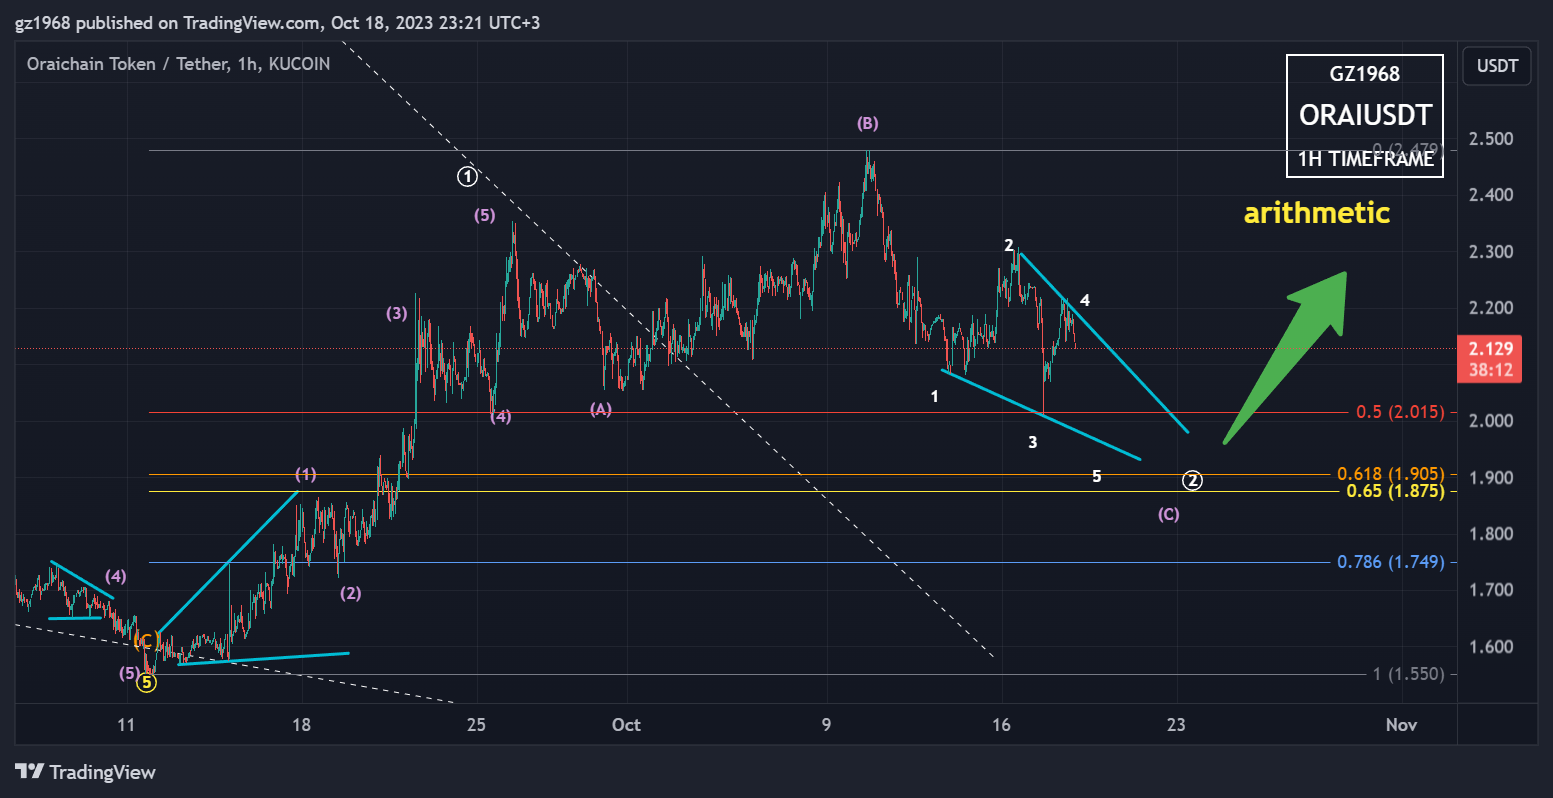Screen dimensions: 1553x798
Task: Open the USDT currency selector
Action: tap(1496, 66)
